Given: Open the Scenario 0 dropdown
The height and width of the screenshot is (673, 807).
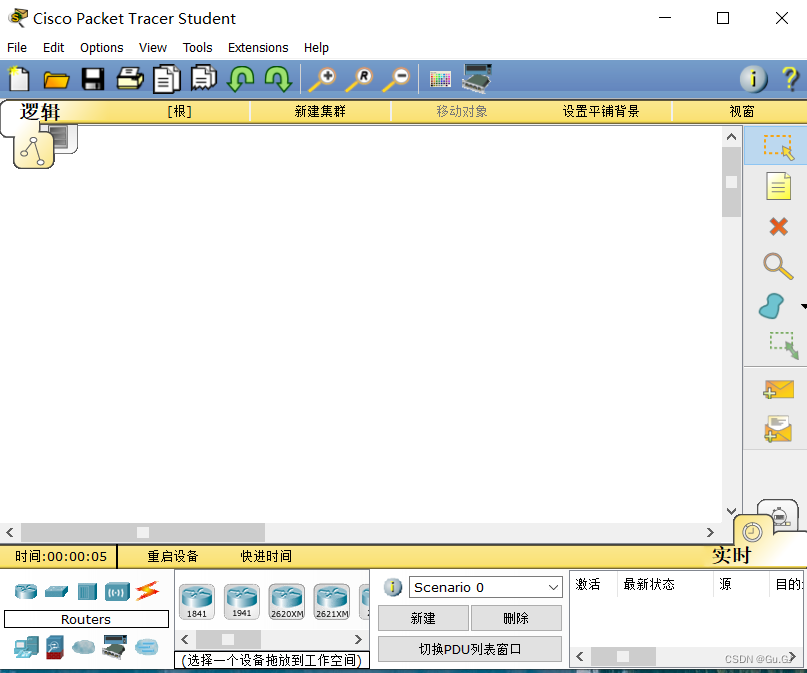Looking at the screenshot, I should 486,587.
